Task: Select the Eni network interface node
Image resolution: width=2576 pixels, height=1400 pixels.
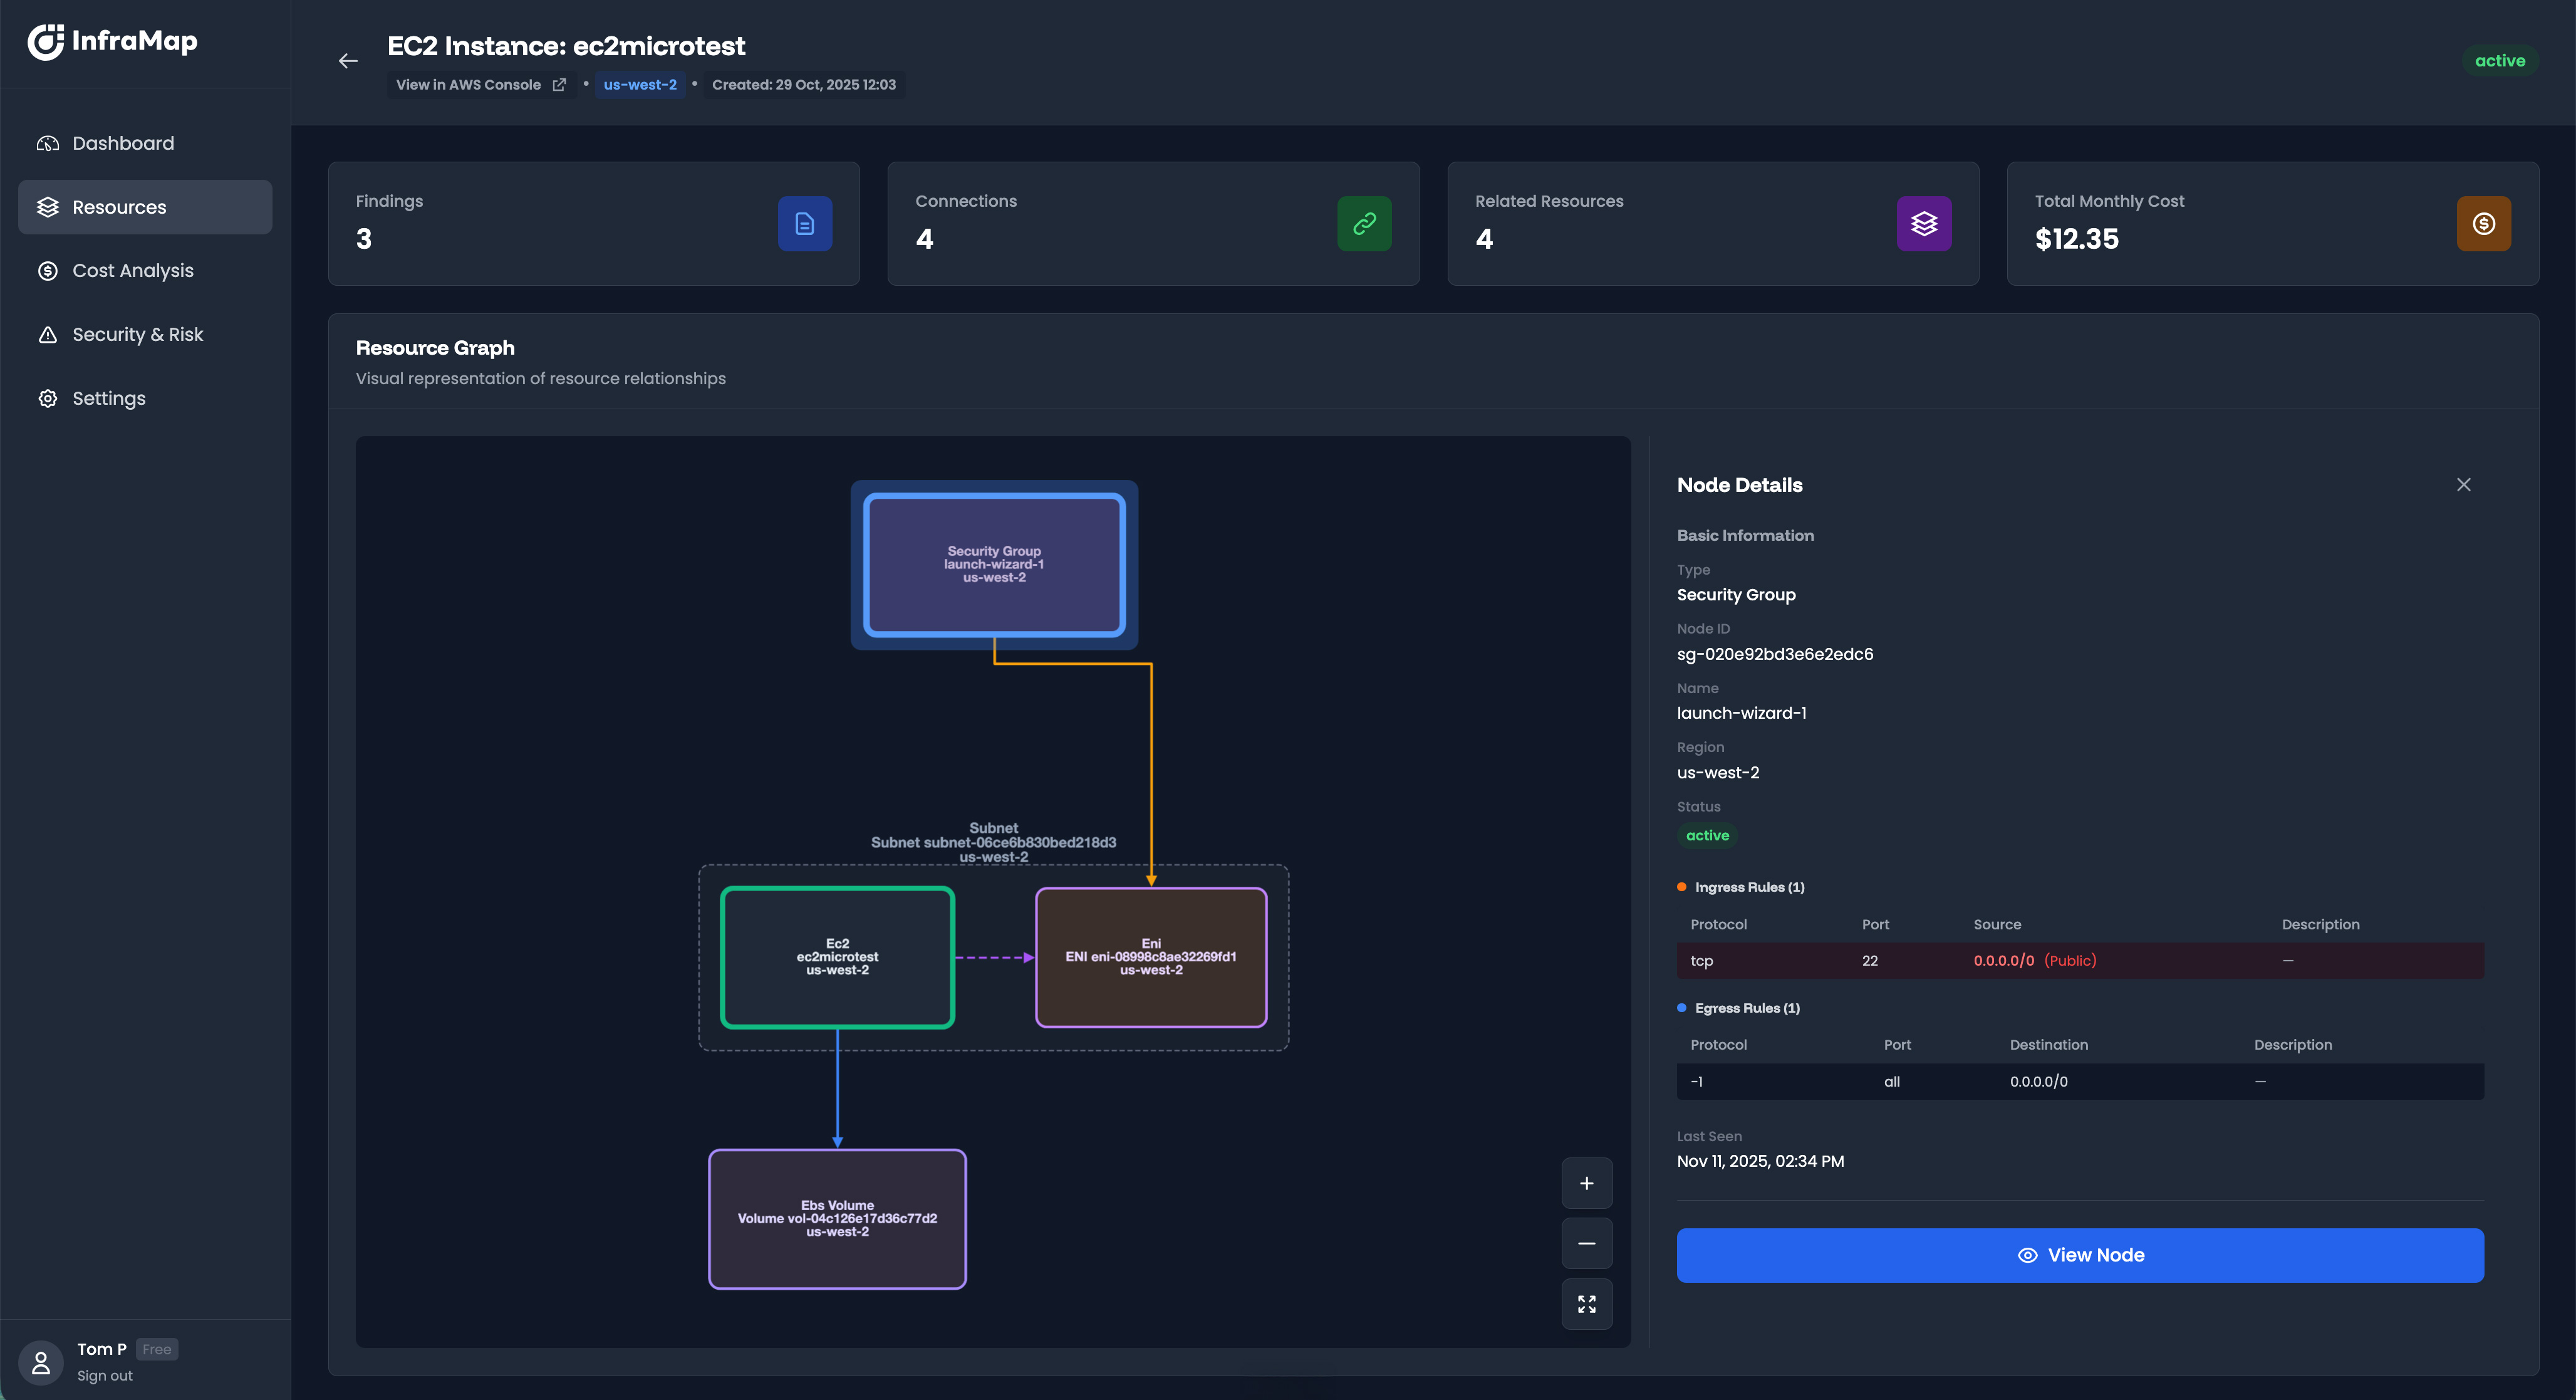Action: point(1150,957)
